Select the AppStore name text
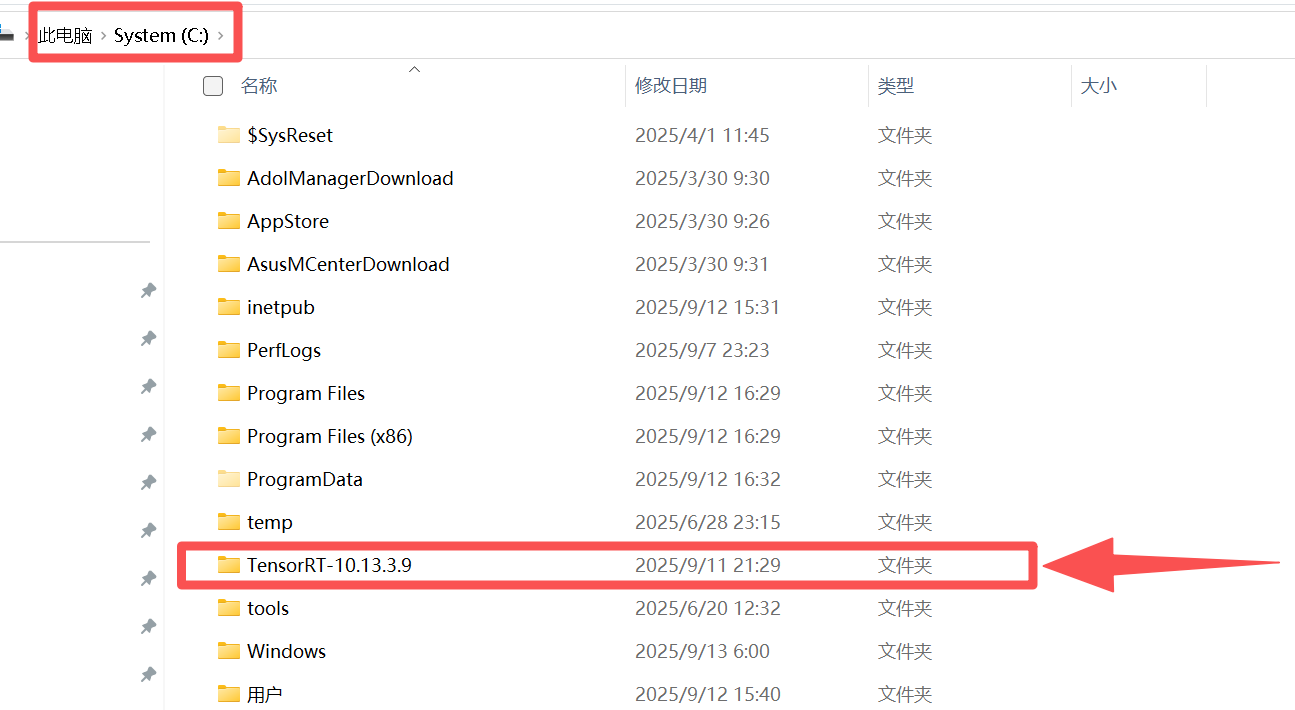This screenshot has height=710, width=1295. click(x=288, y=221)
